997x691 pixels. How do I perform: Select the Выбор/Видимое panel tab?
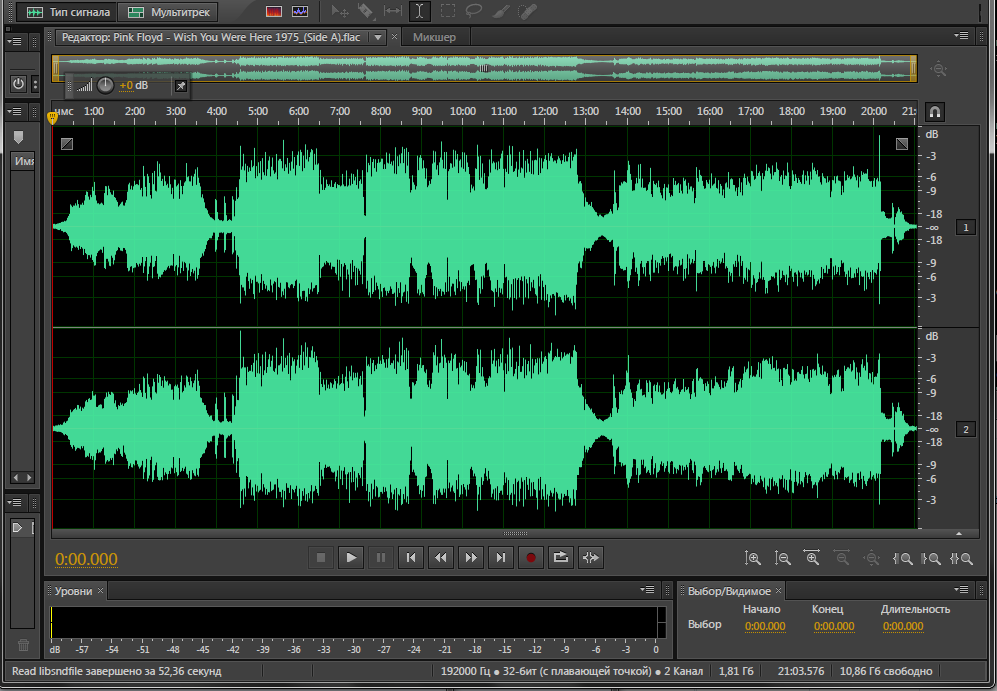click(x=729, y=591)
